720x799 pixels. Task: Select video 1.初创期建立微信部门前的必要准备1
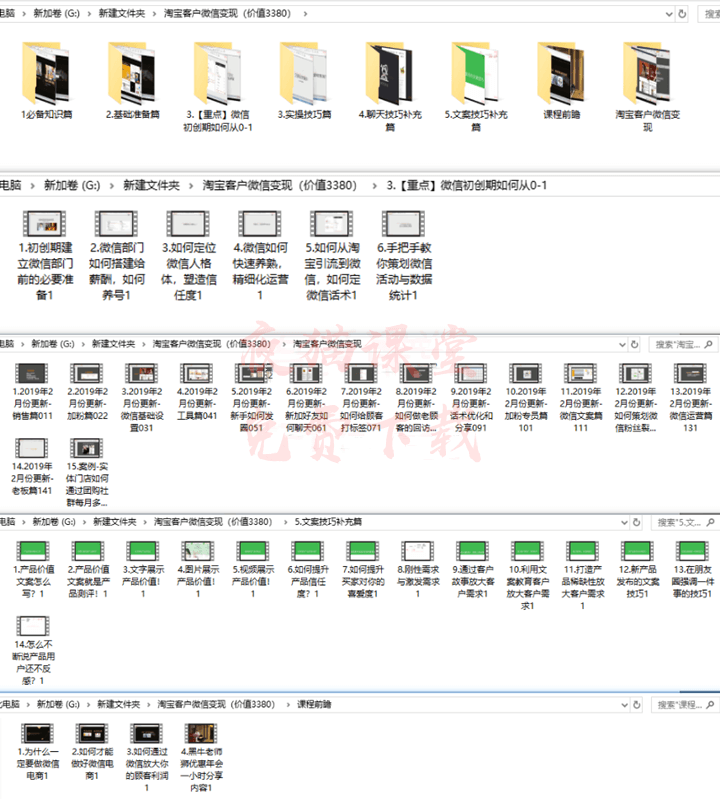(45, 256)
